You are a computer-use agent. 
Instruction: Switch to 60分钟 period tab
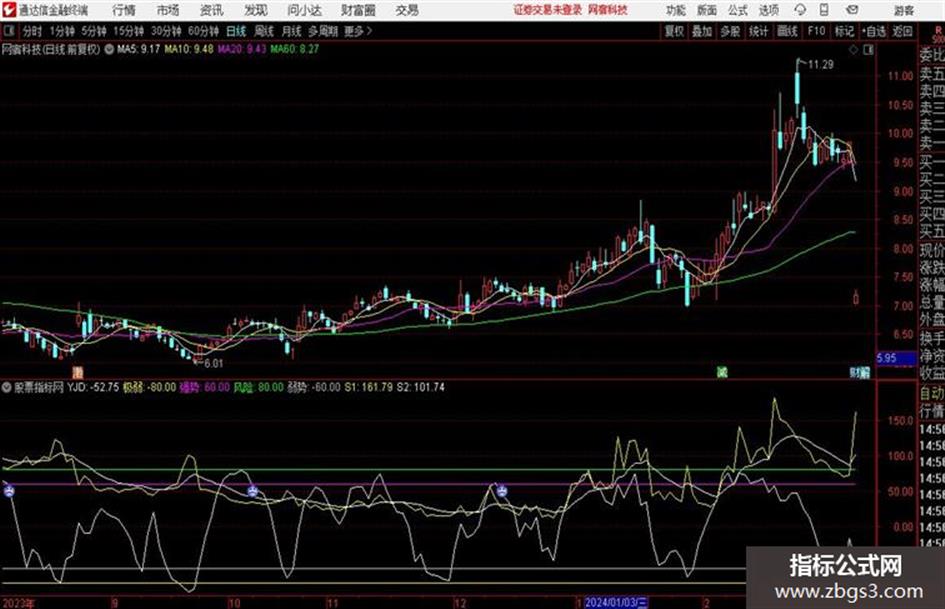tap(203, 31)
